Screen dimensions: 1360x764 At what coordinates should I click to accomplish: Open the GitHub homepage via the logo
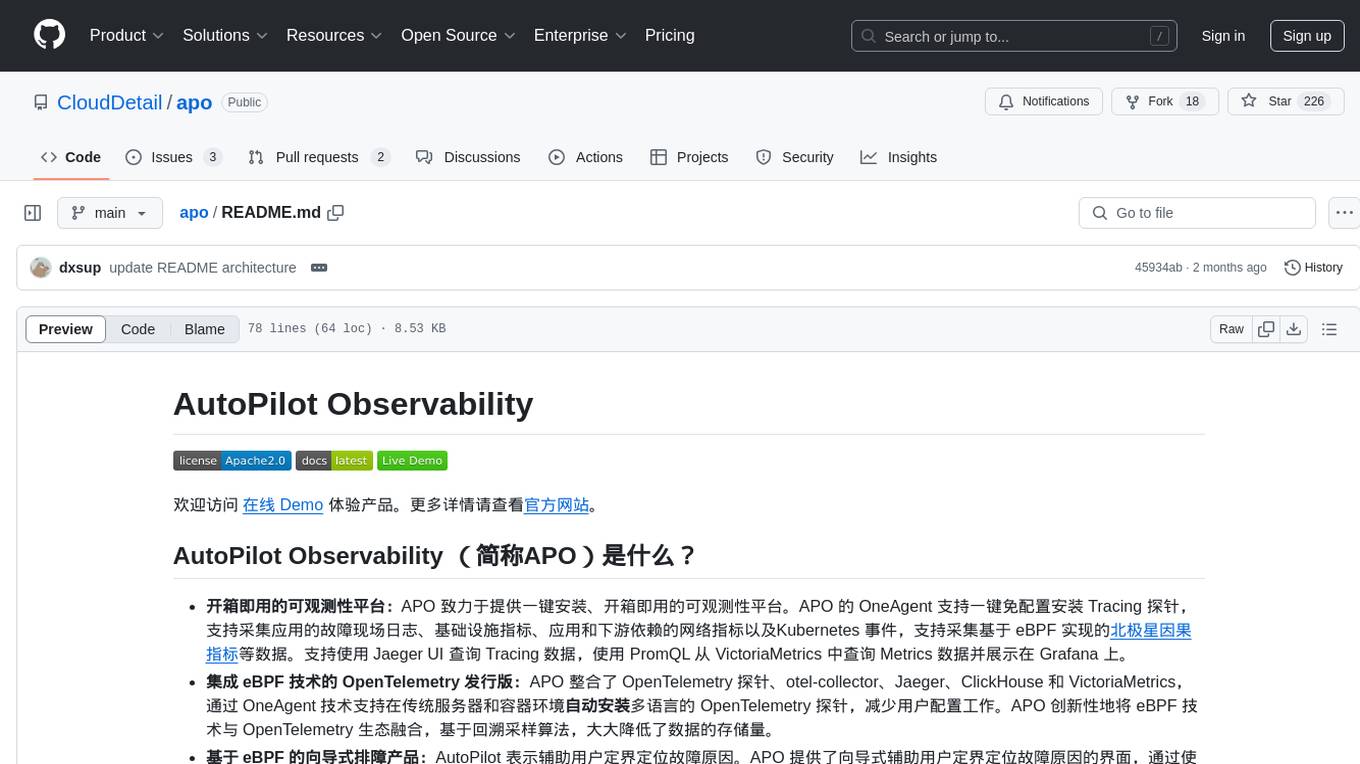[x=49, y=35]
